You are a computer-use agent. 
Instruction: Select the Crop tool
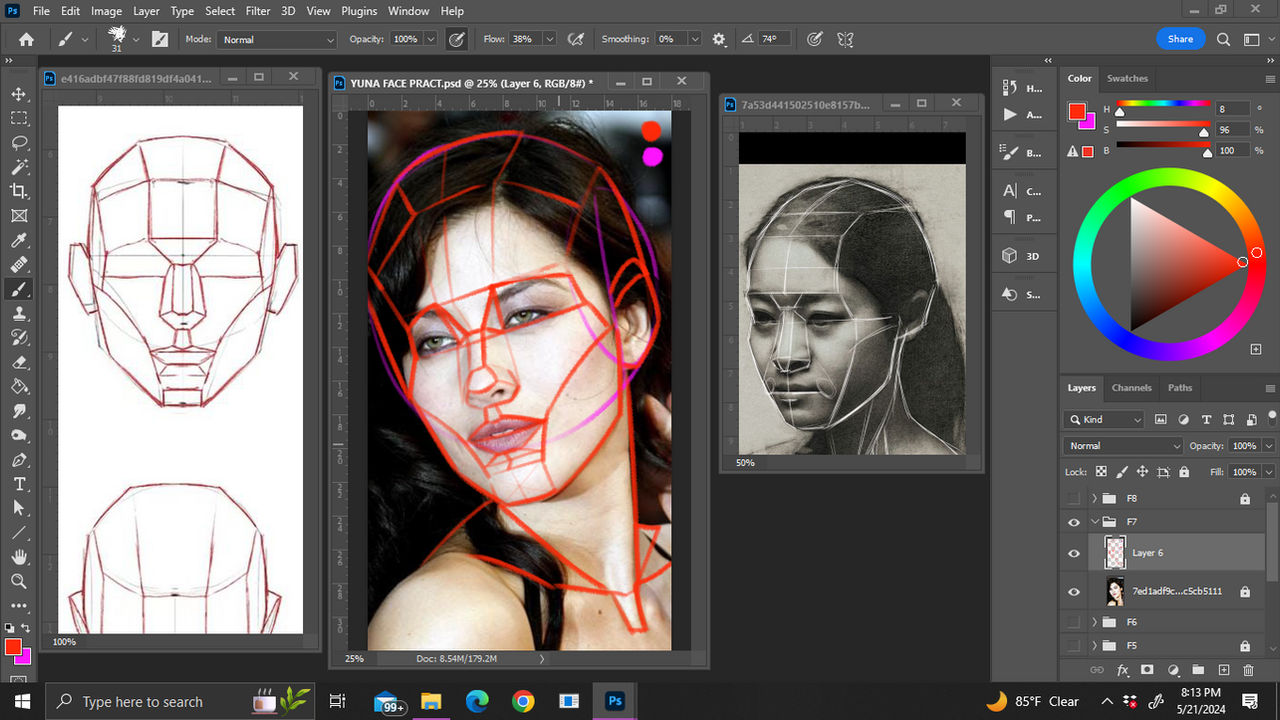point(19,191)
